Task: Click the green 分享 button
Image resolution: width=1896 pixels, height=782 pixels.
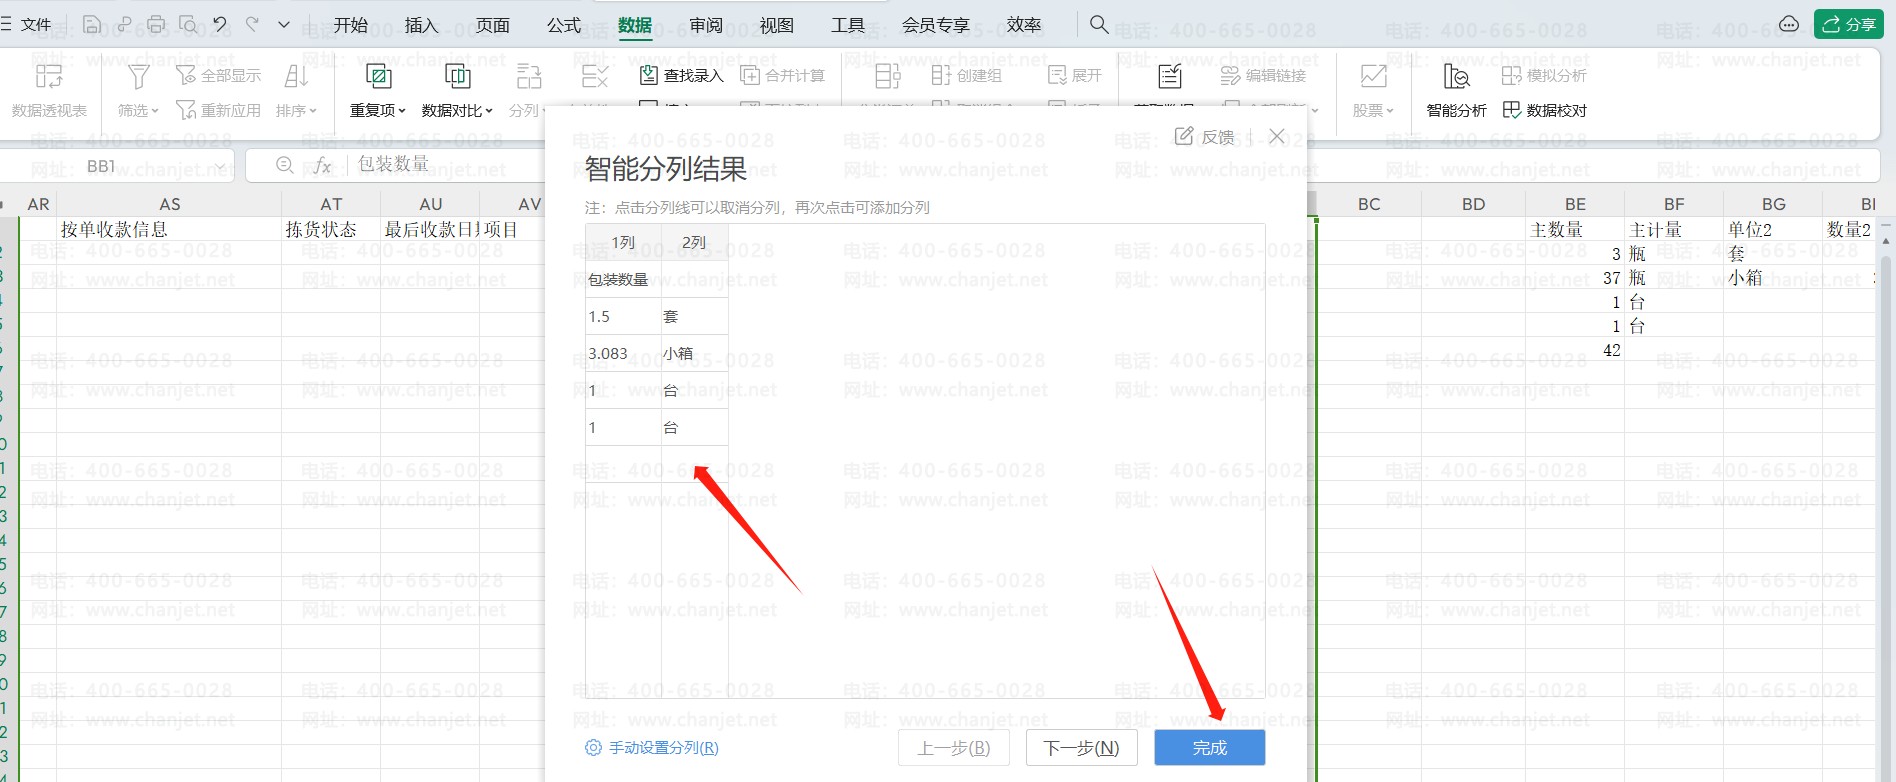Action: [x=1849, y=24]
